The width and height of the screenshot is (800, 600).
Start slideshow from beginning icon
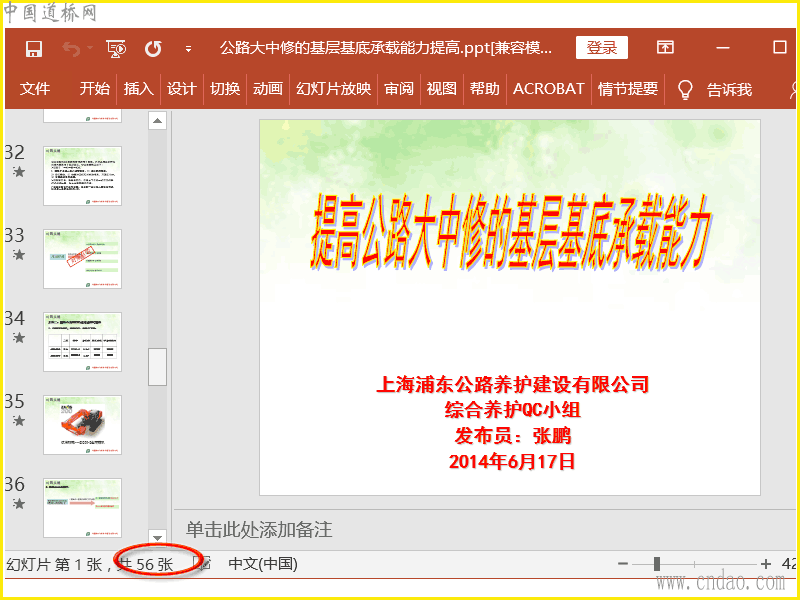point(116,48)
